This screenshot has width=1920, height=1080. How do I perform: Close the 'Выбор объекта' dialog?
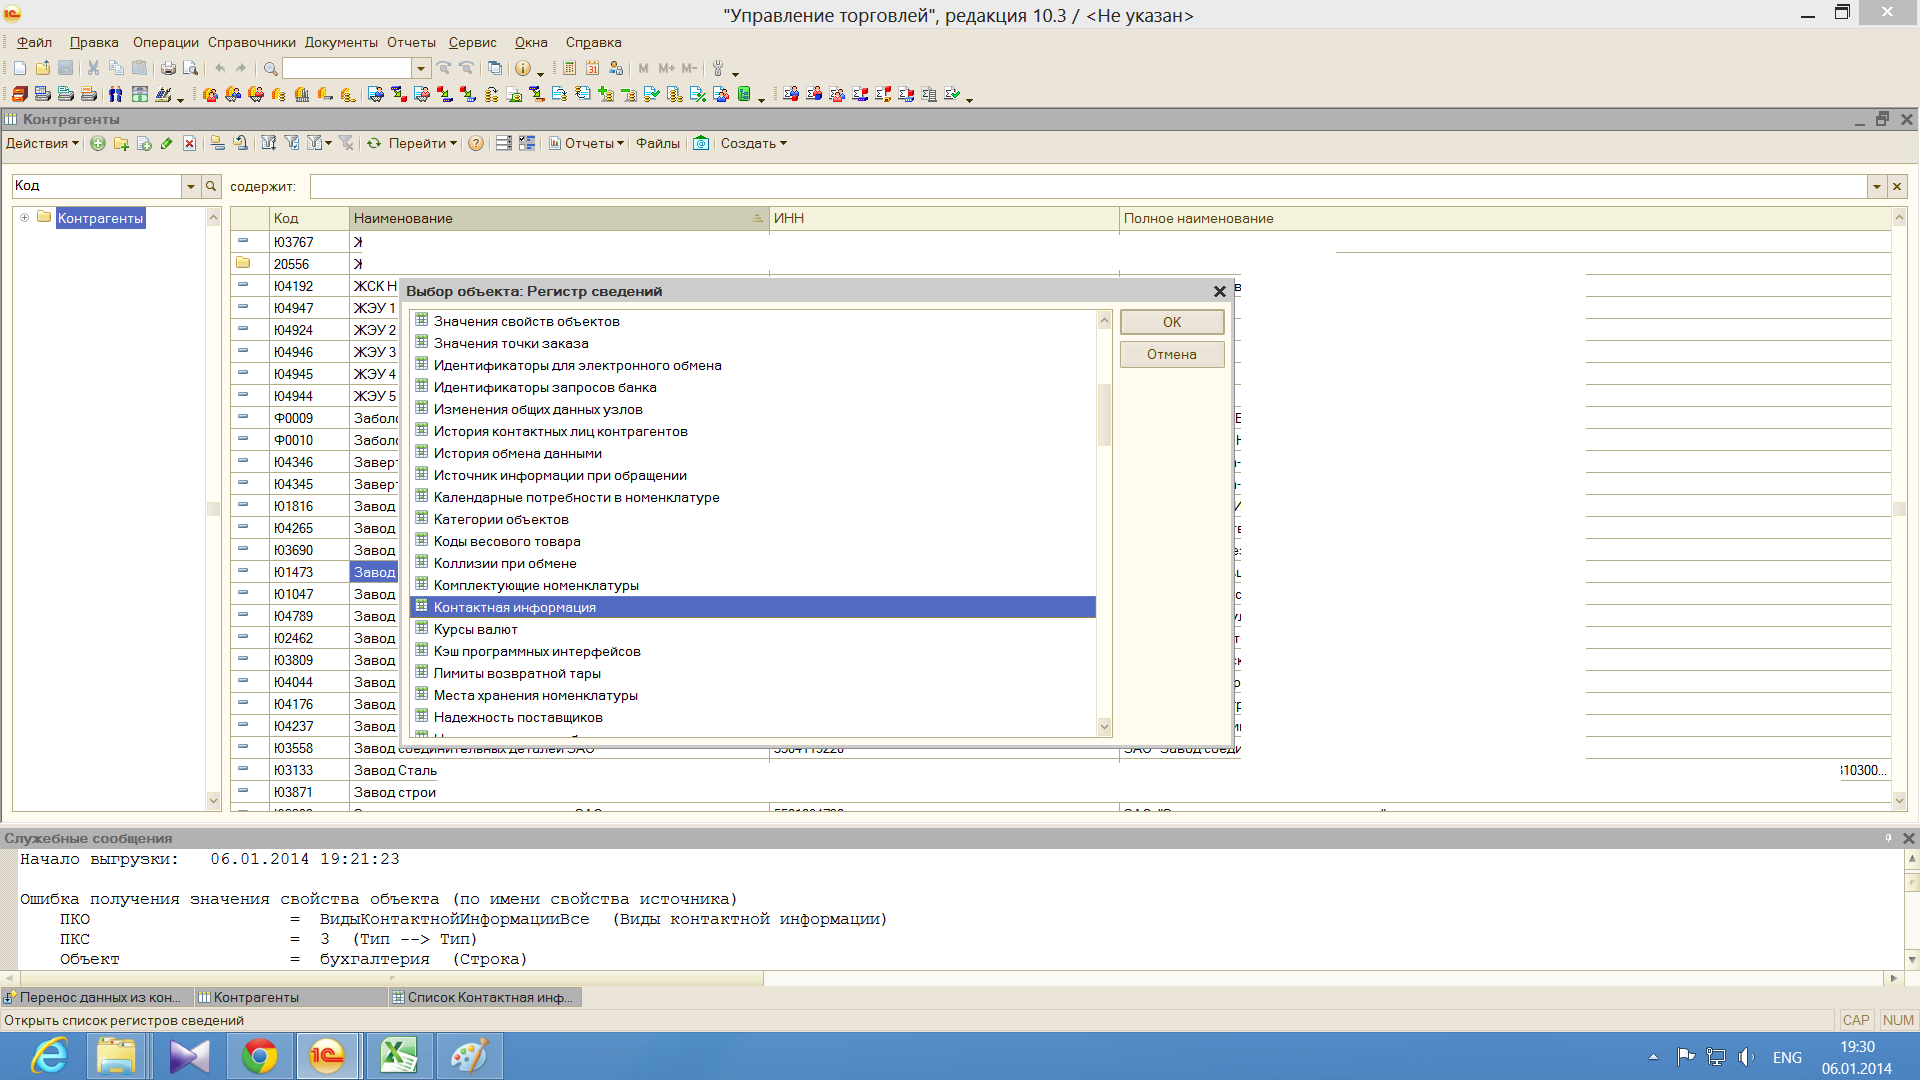click(1219, 291)
